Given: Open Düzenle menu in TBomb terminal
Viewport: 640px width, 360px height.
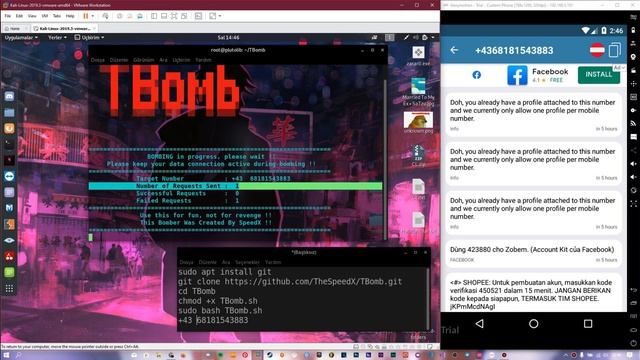Looking at the screenshot, I should 119,60.
